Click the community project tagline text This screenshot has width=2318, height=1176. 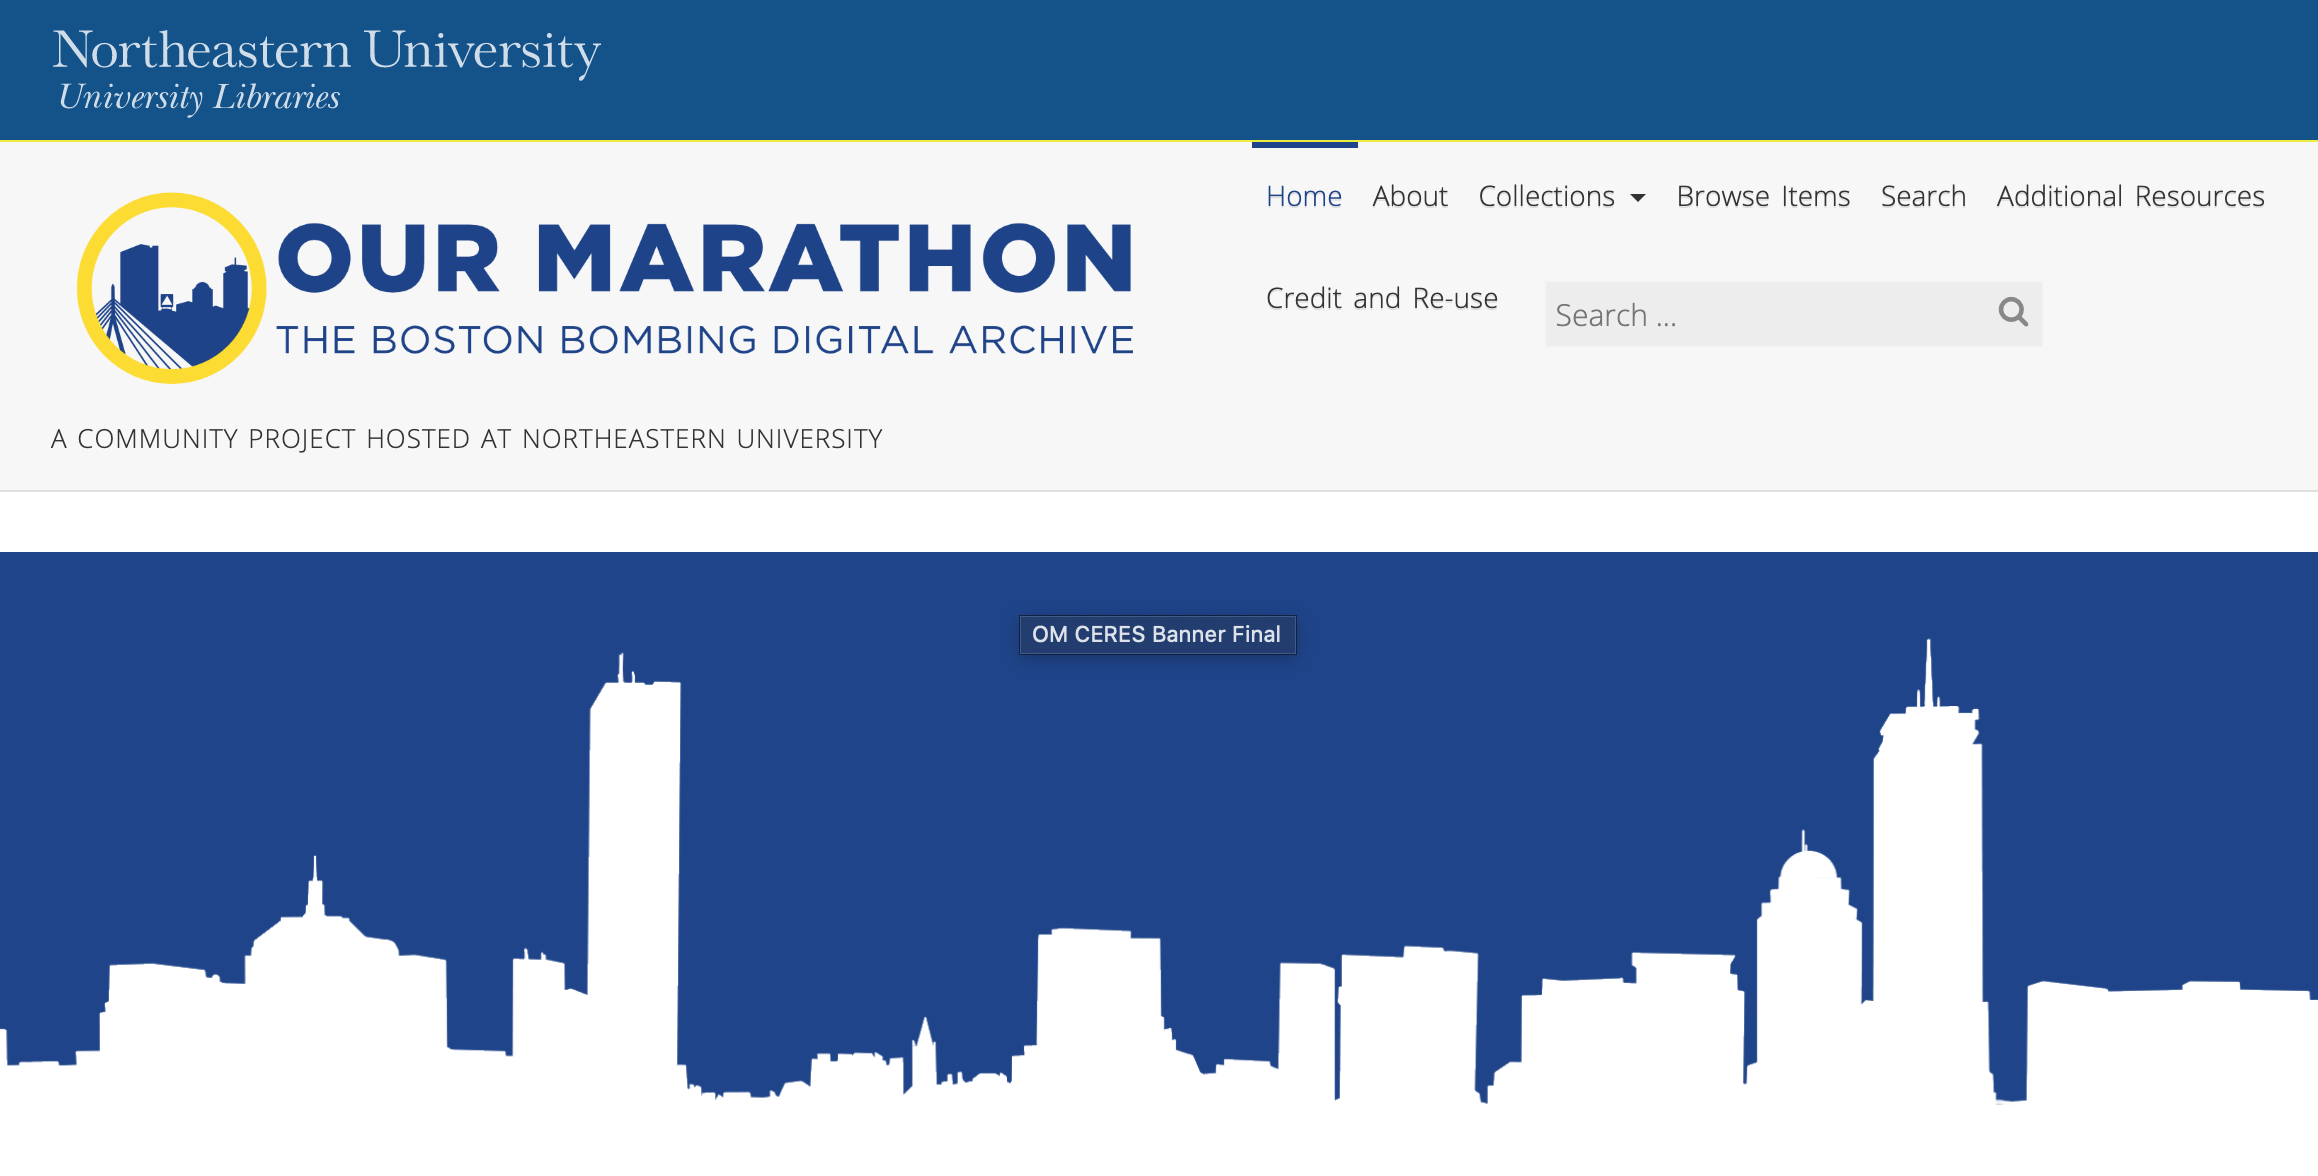point(466,439)
